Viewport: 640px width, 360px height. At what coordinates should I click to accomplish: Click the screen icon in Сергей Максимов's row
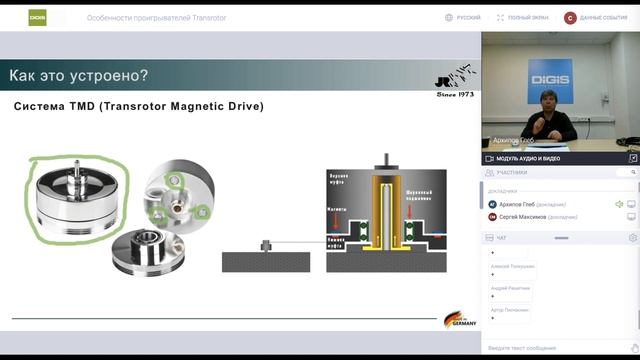coord(631,217)
